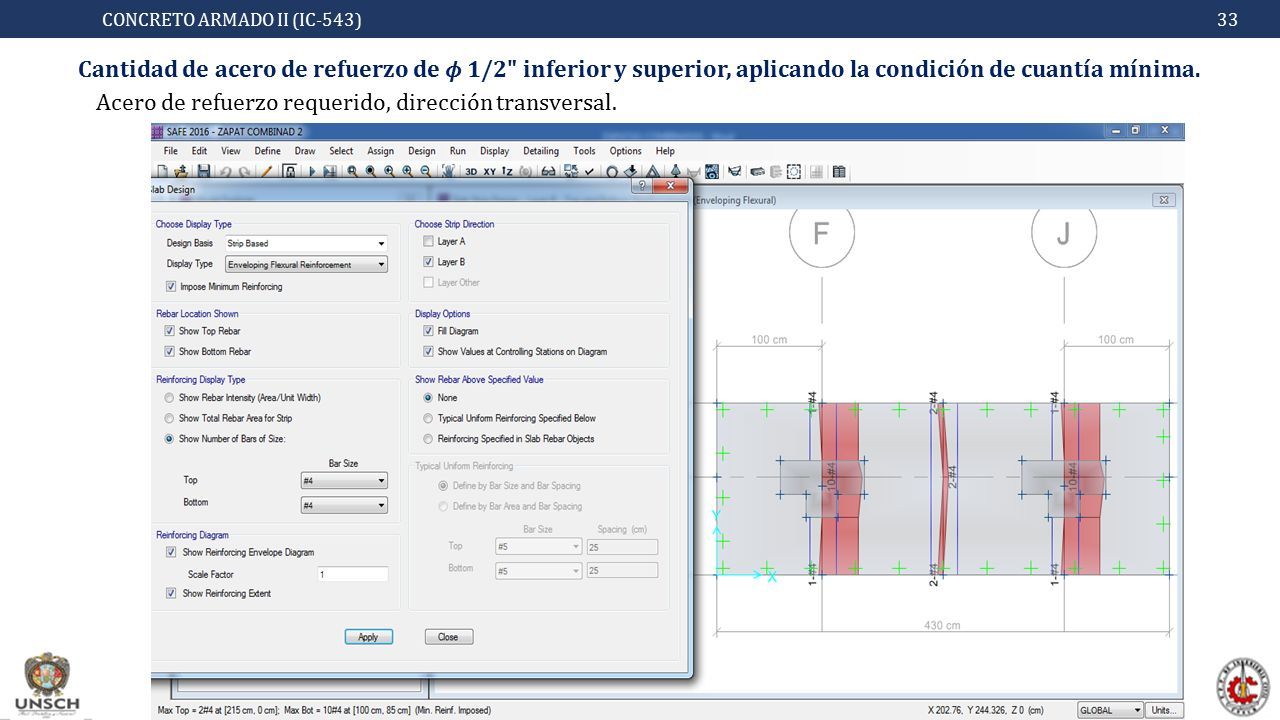This screenshot has width=1280, height=720.
Task: Select Show Total Rebar Area for Strip
Action: tap(169, 418)
